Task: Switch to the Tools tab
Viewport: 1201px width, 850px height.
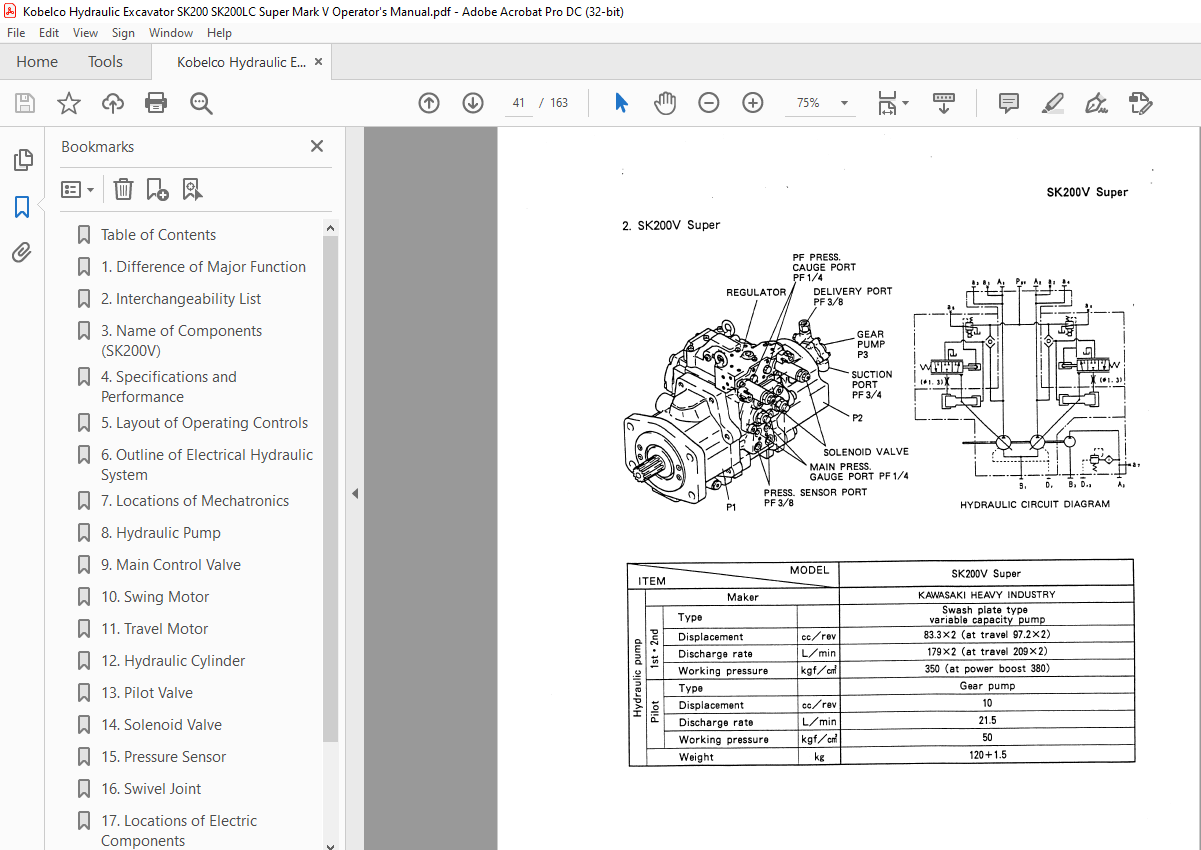Action: click(105, 62)
